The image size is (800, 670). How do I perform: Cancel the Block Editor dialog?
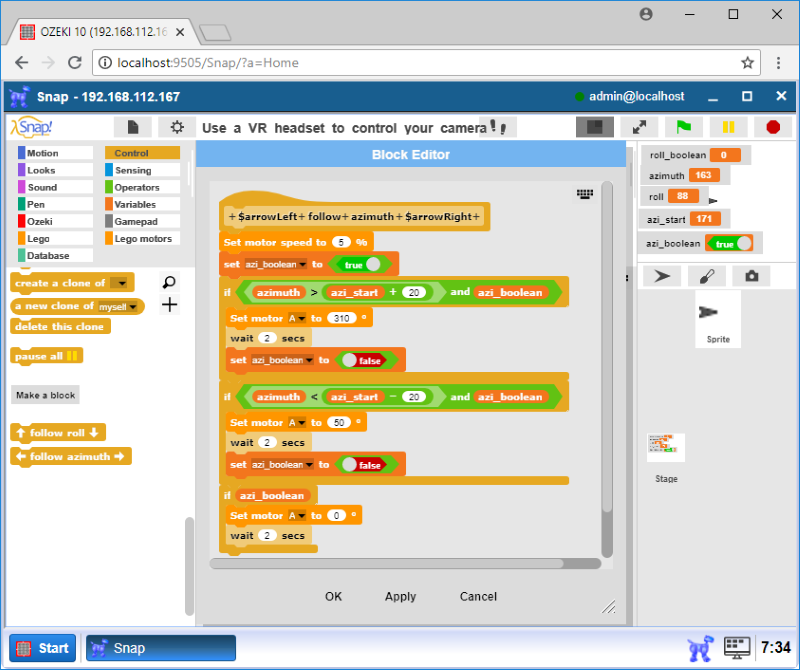click(478, 596)
